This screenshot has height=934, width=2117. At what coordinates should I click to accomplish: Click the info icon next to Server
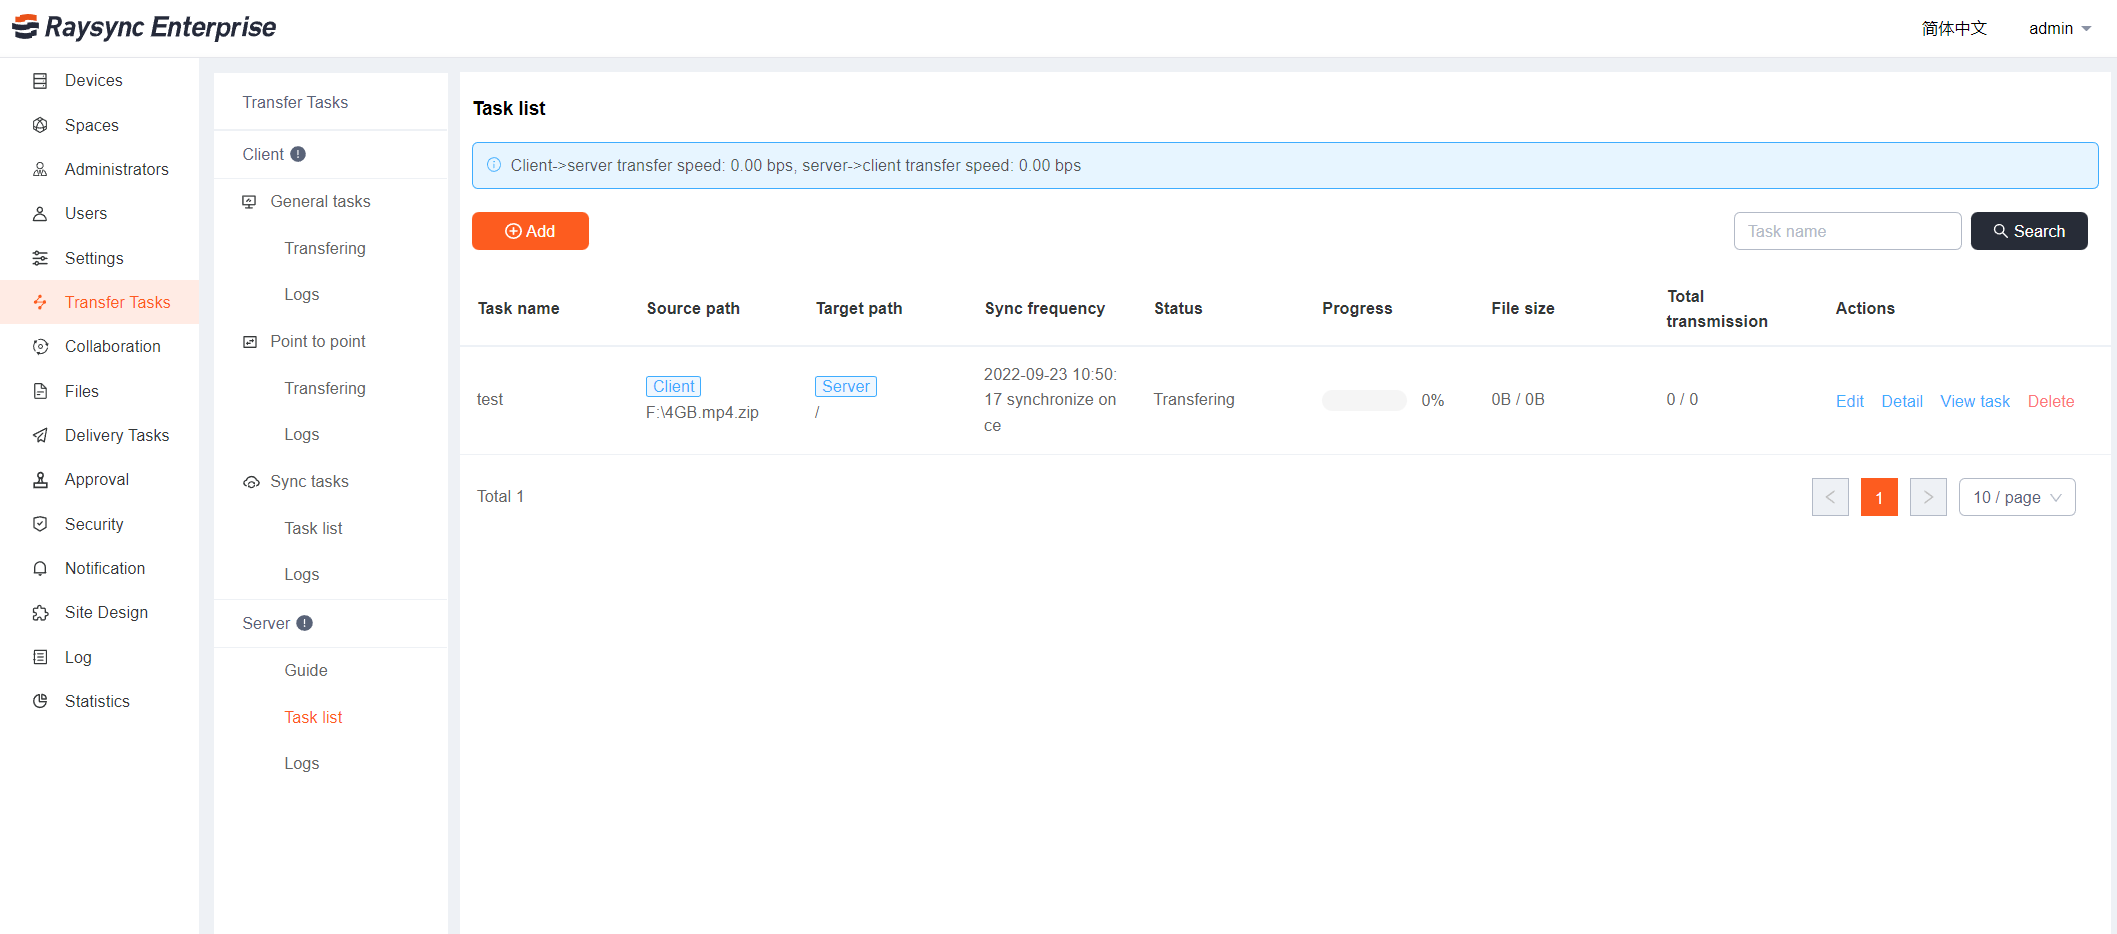click(x=305, y=623)
